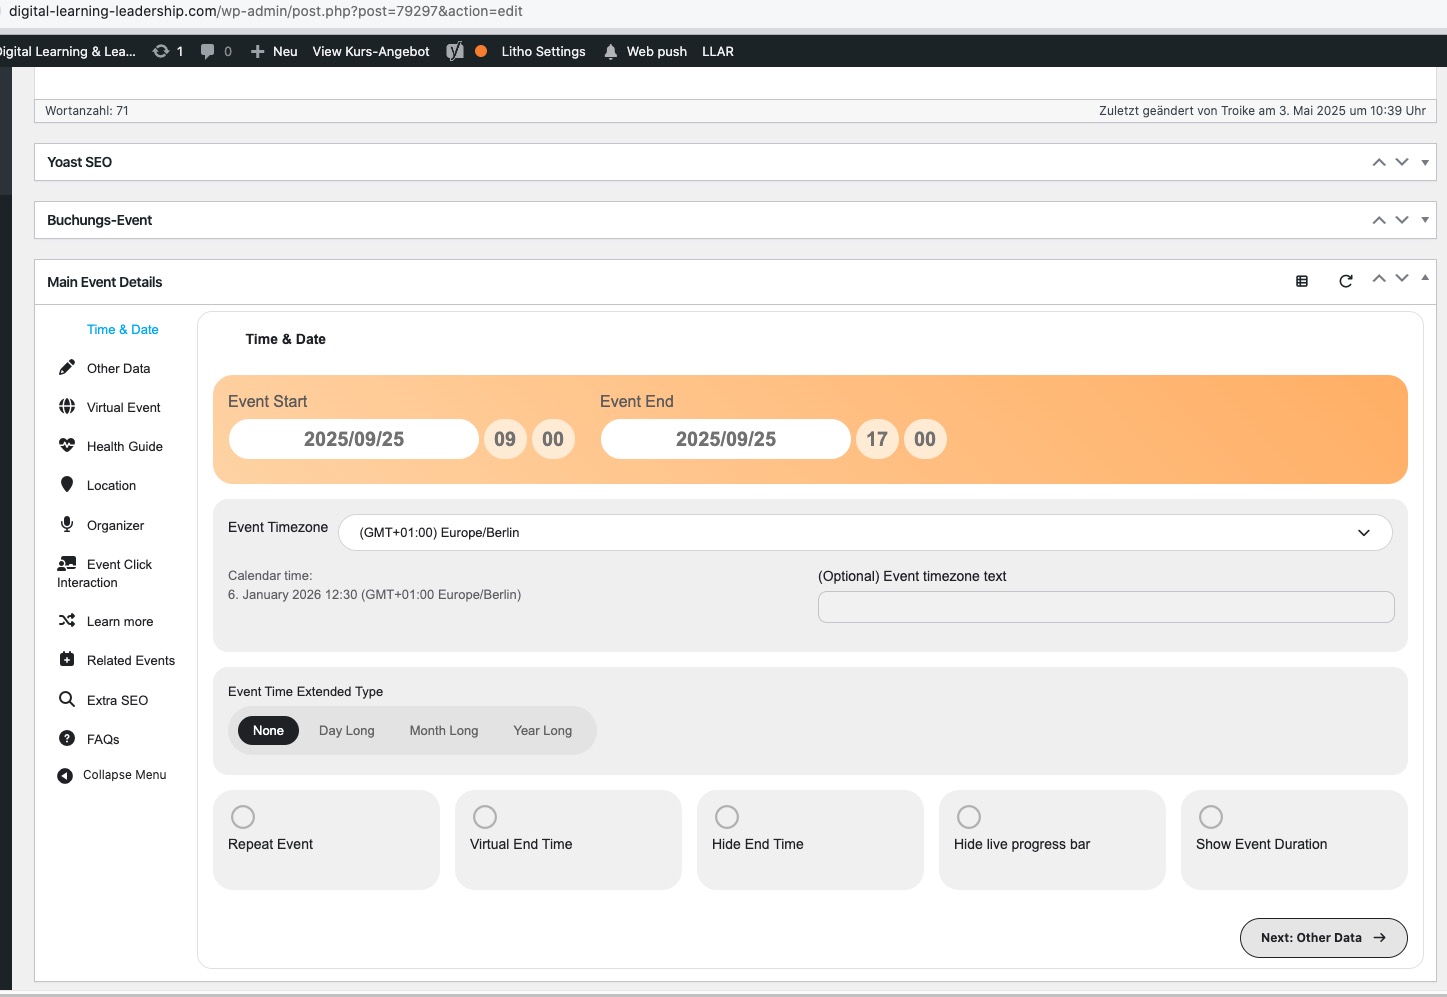This screenshot has height=997, width=1447.
Task: Open the View Kurs-Angebot link
Action: coord(370,52)
